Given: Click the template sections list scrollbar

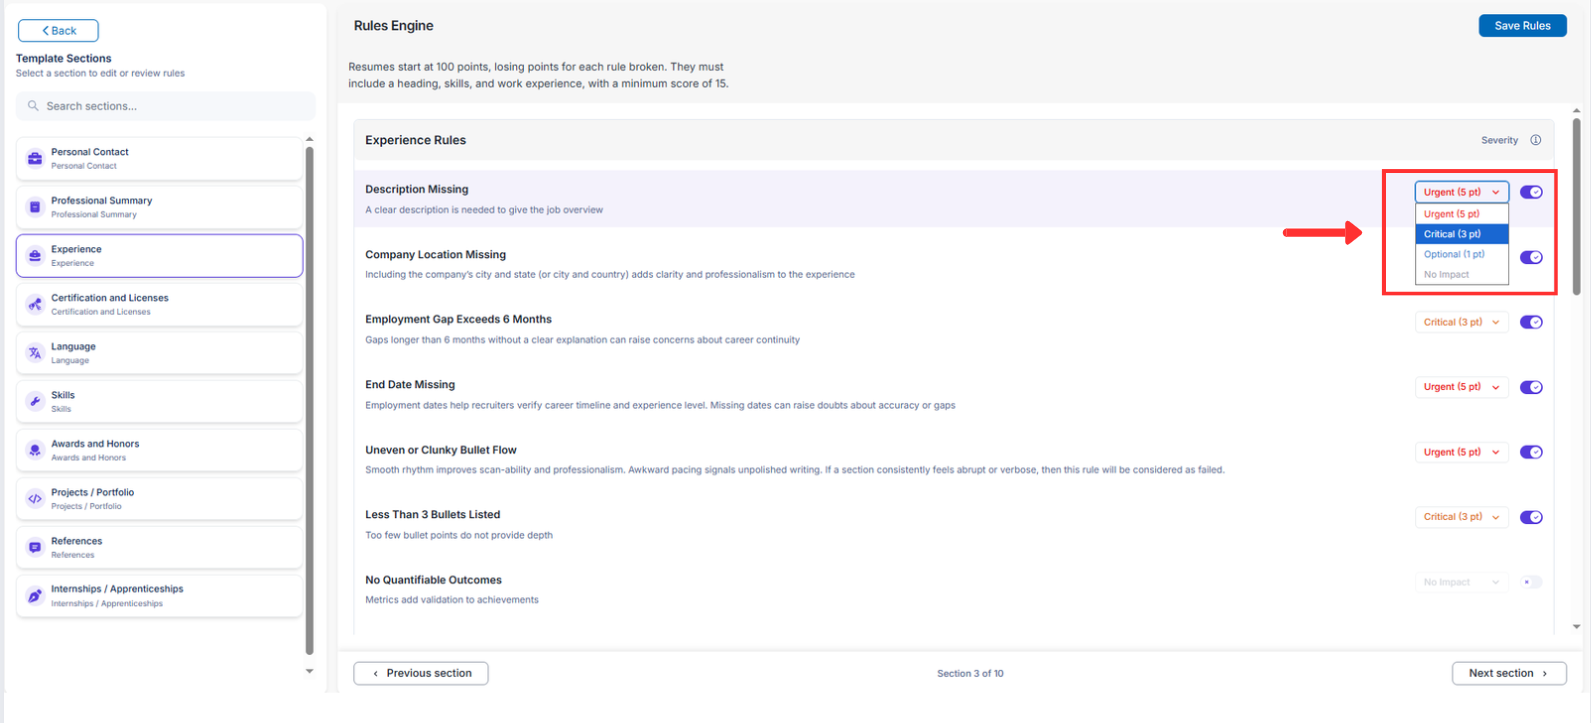Looking at the screenshot, I should pyautogui.click(x=309, y=400).
